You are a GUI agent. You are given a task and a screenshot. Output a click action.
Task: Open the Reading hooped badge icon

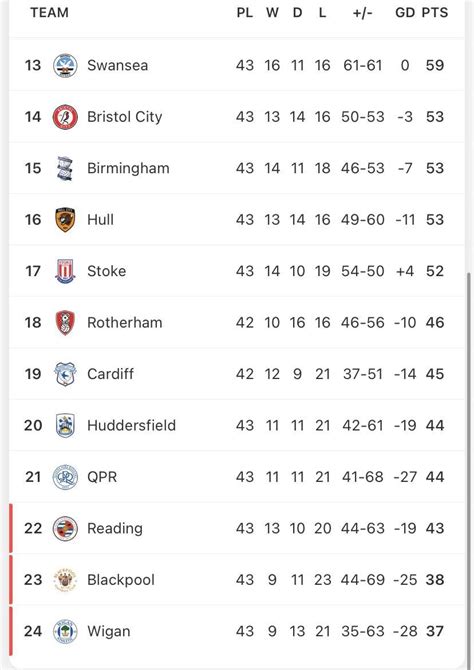(x=65, y=529)
